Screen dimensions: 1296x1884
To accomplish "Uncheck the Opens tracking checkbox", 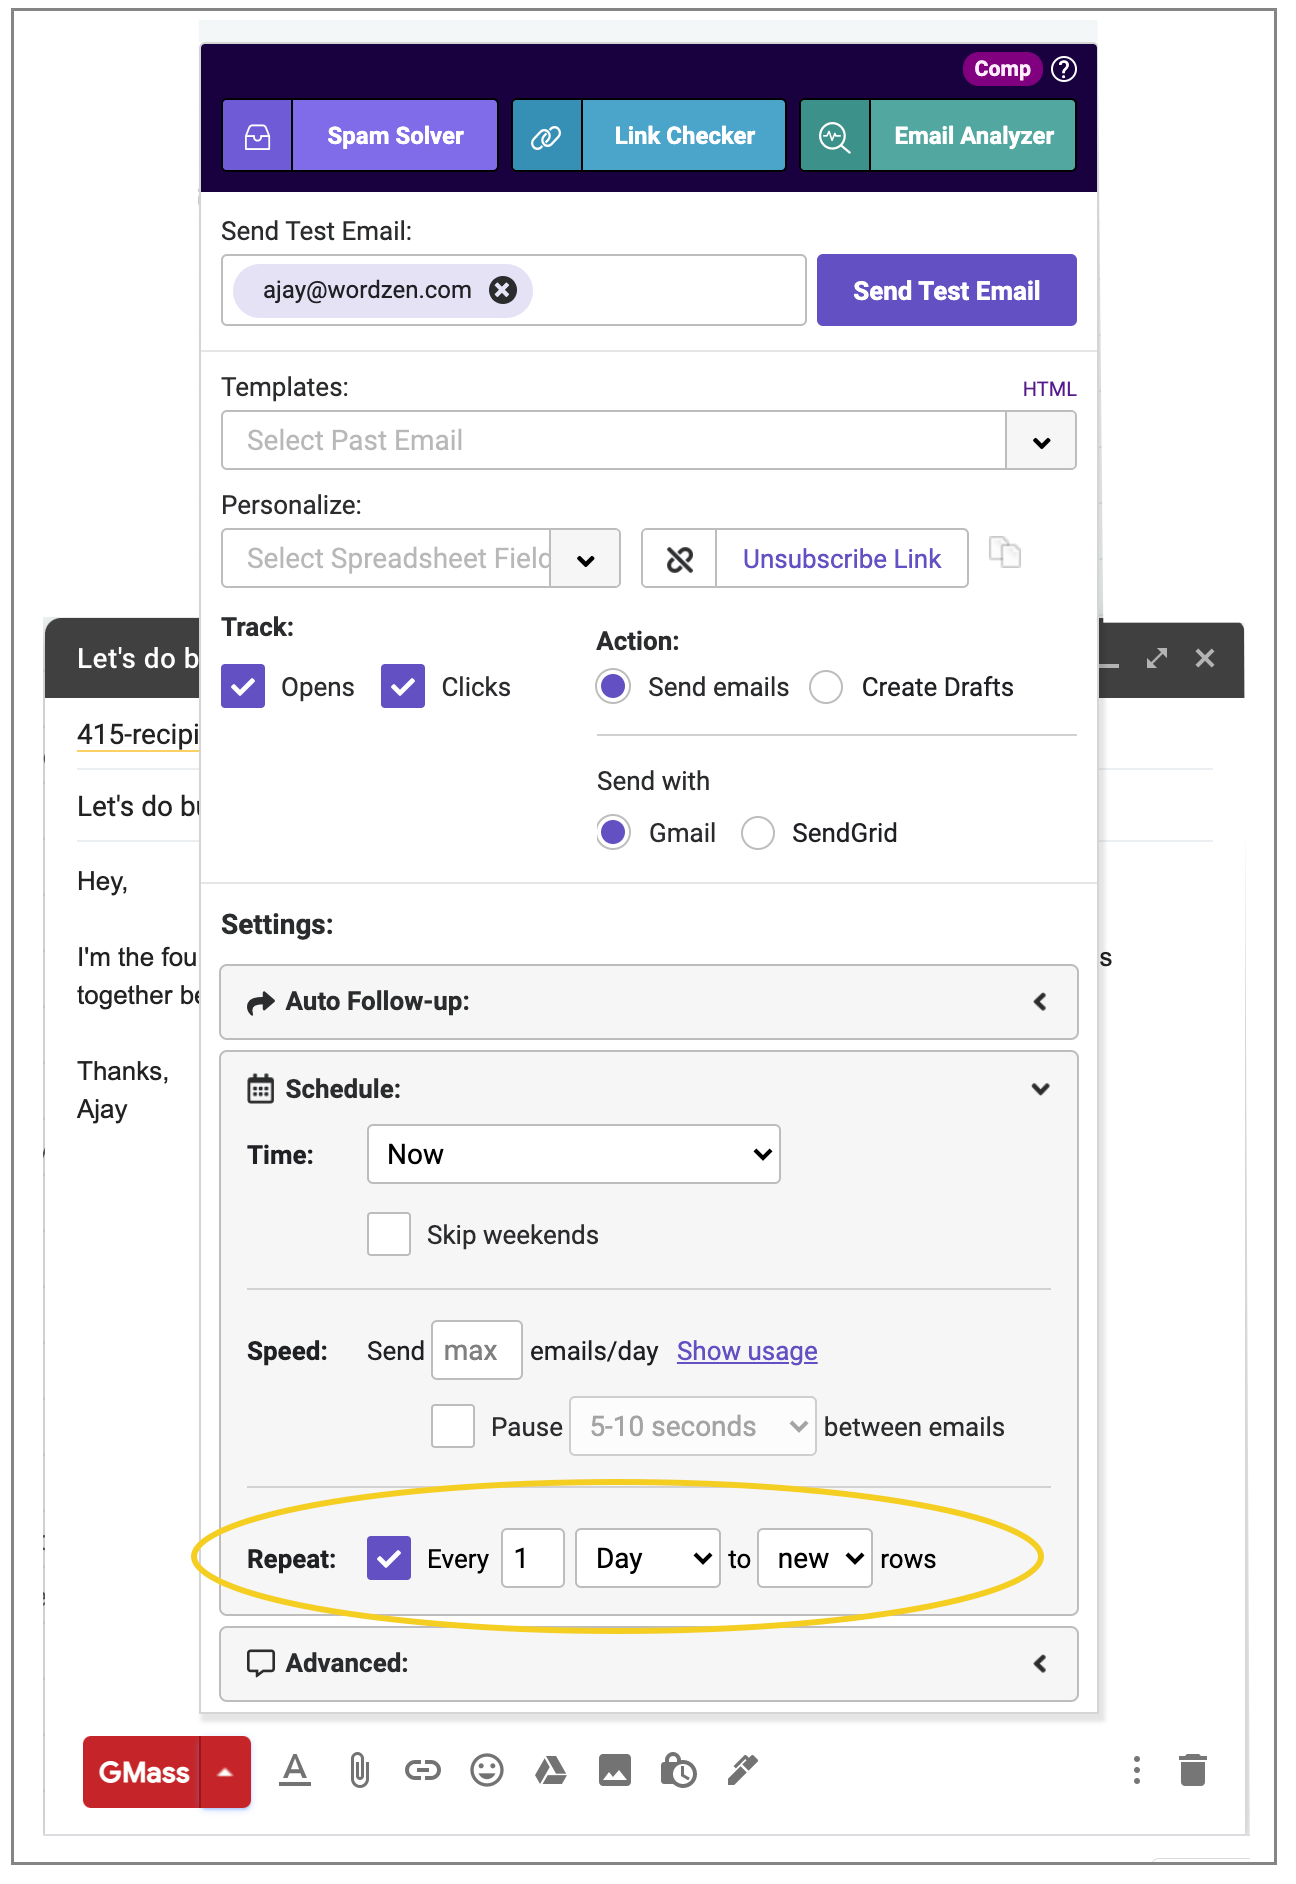I will coord(243,686).
